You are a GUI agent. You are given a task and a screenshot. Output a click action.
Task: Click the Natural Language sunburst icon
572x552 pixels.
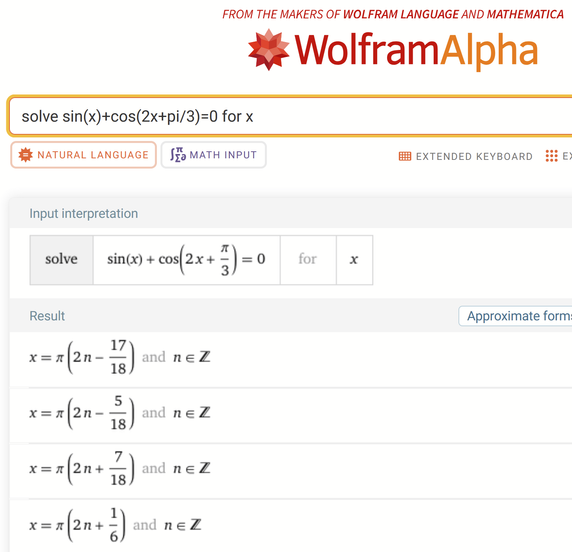26,155
